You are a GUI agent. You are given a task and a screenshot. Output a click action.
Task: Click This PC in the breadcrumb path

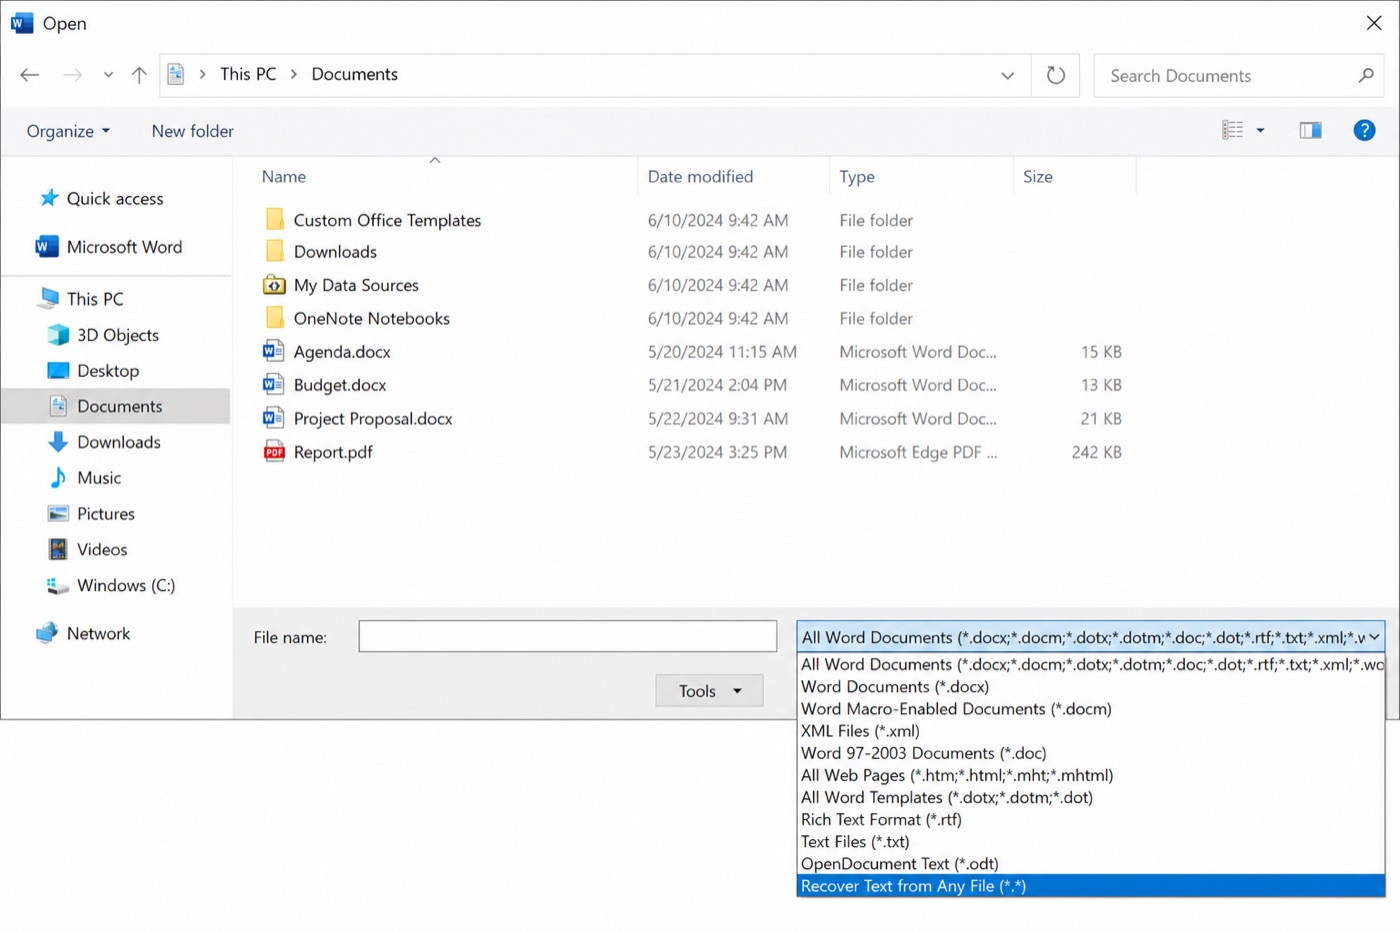248,74
